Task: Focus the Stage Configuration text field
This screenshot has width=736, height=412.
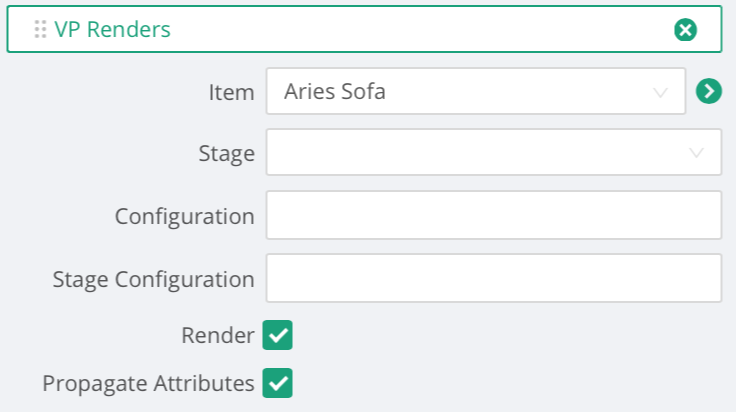Action: 493,278
